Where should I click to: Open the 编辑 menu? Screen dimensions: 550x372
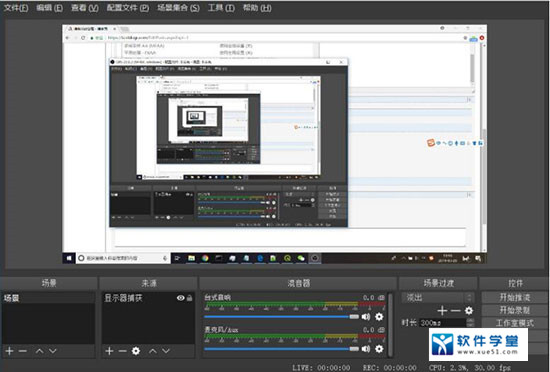(x=49, y=8)
